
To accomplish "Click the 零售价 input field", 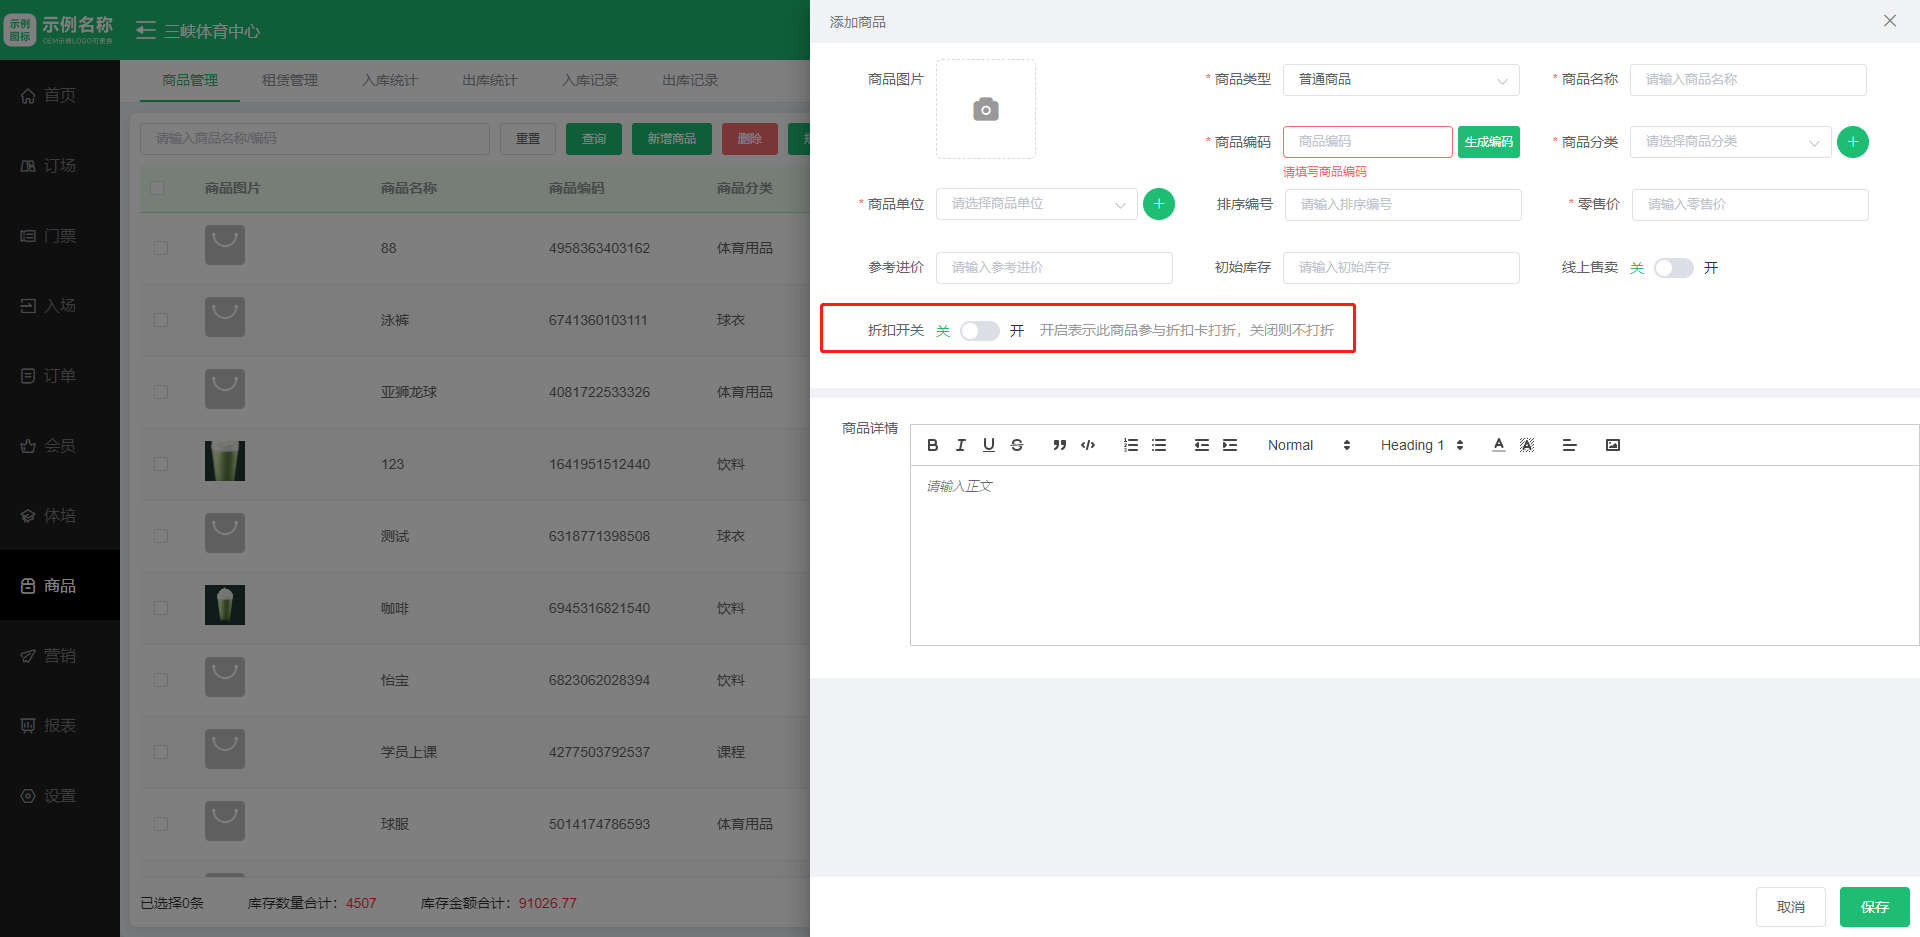I will click(x=1749, y=204).
